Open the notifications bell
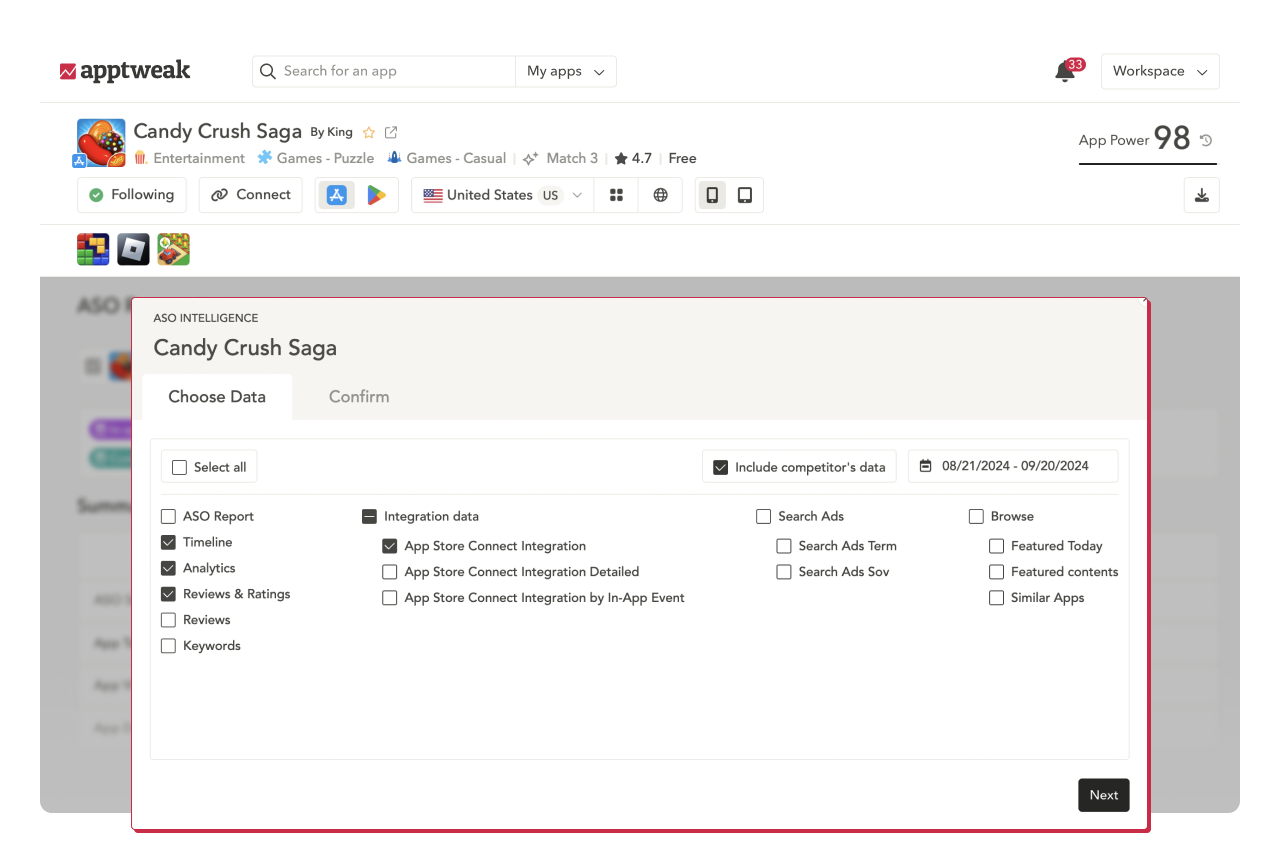1280x853 pixels. [x=1065, y=72]
